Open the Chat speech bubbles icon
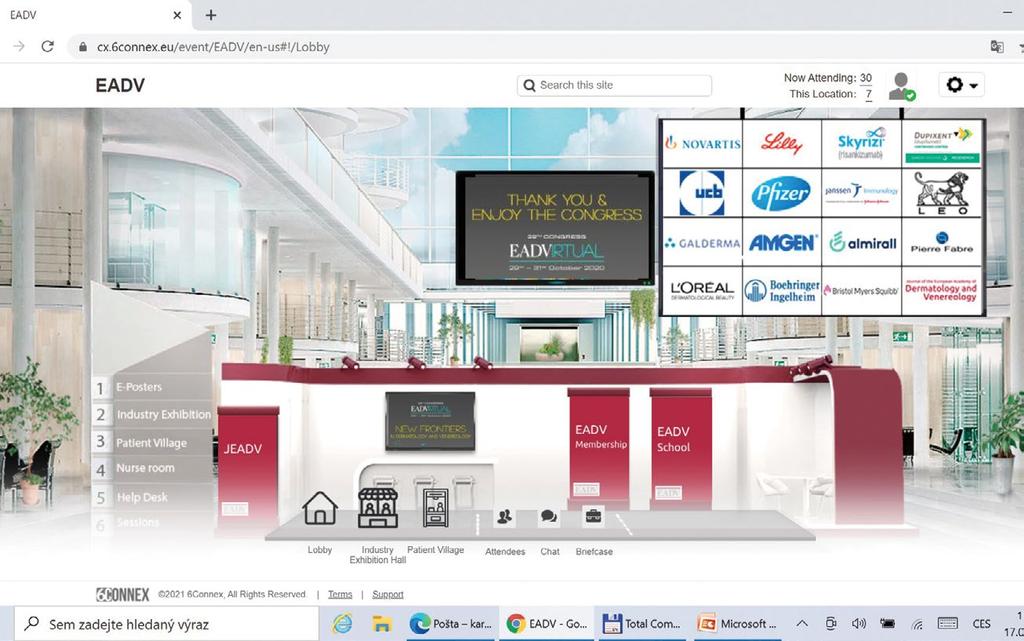The image size is (1024, 641). click(549, 517)
